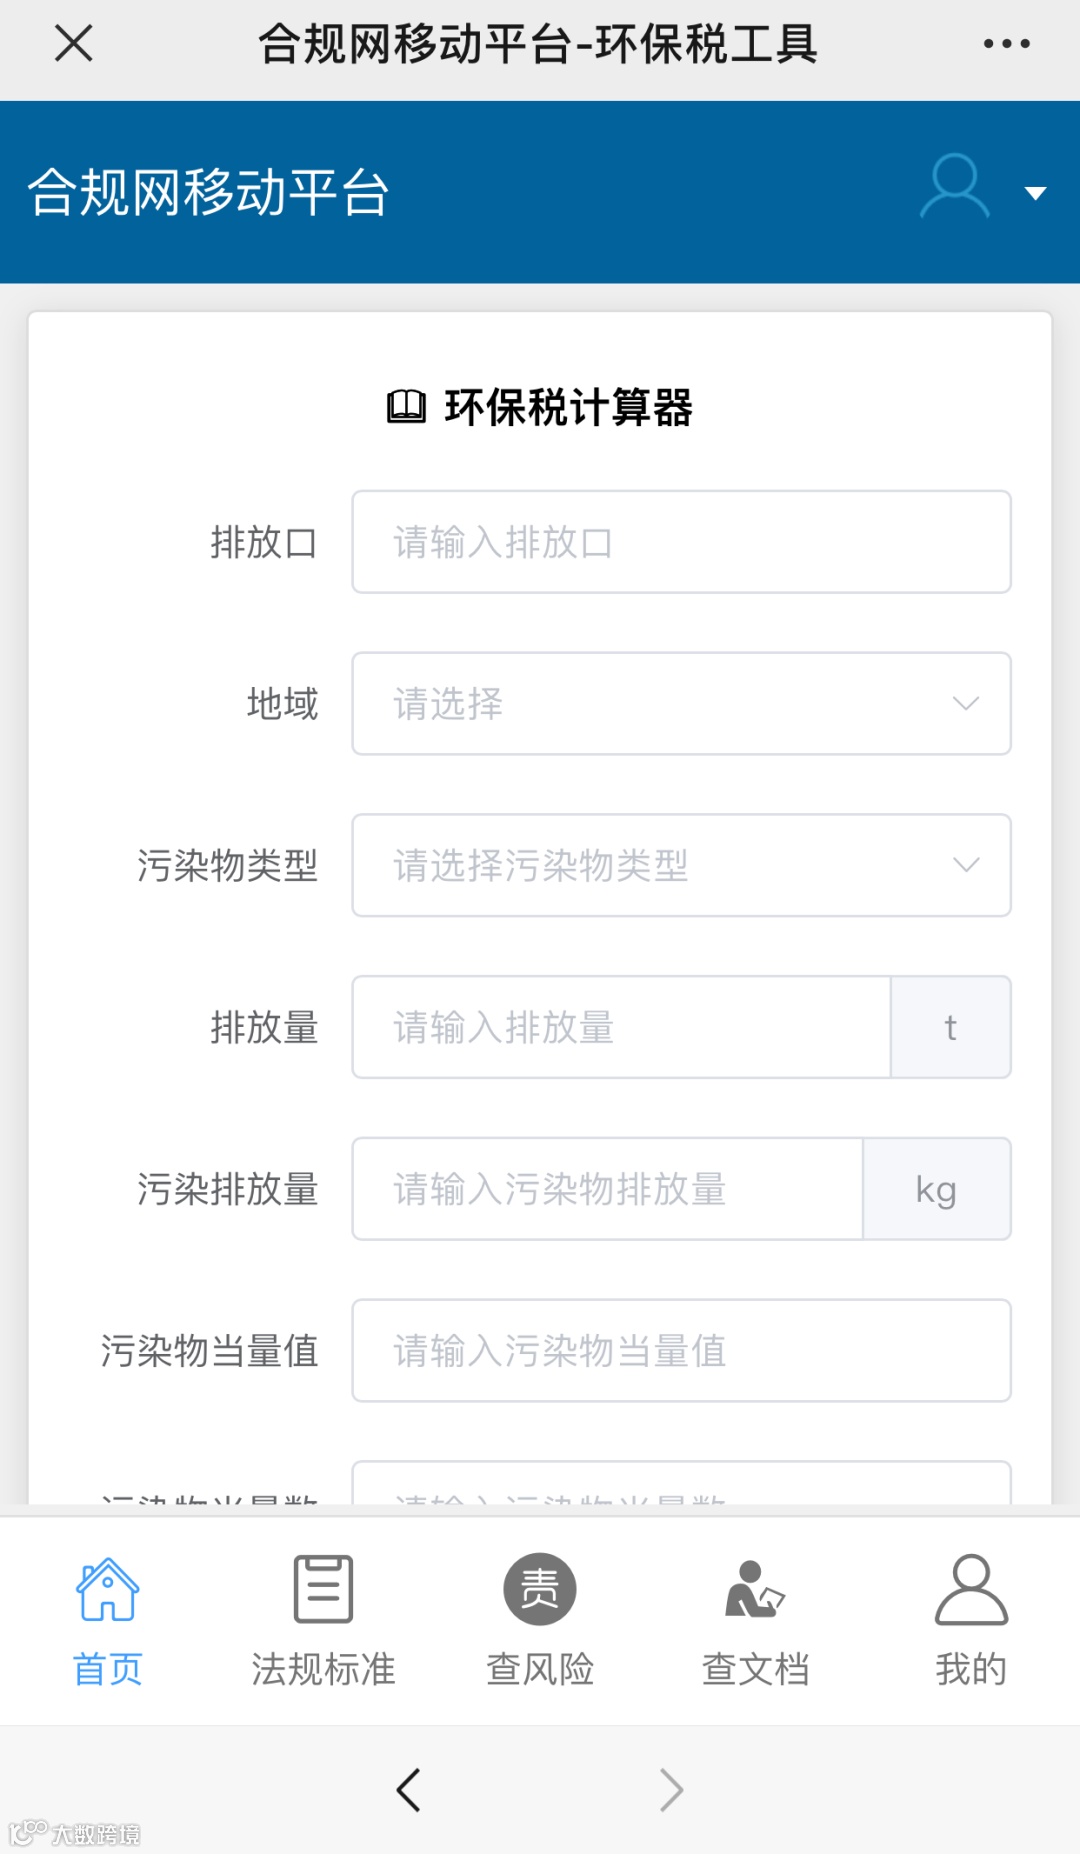Open the three-dot more options menu
The image size is (1080, 1854).
click(1006, 44)
